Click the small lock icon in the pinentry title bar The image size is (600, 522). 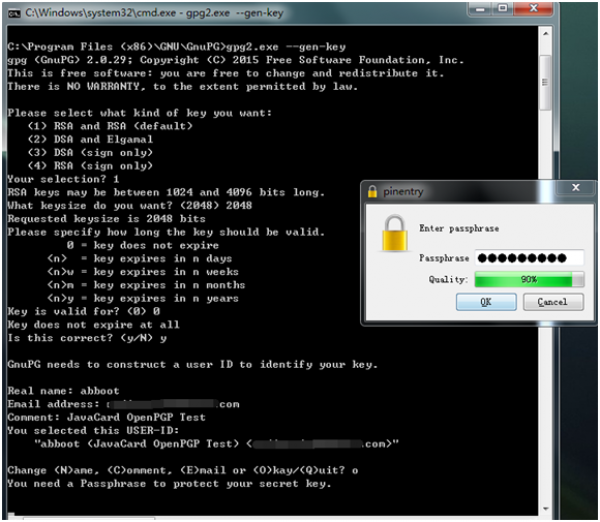[372, 191]
